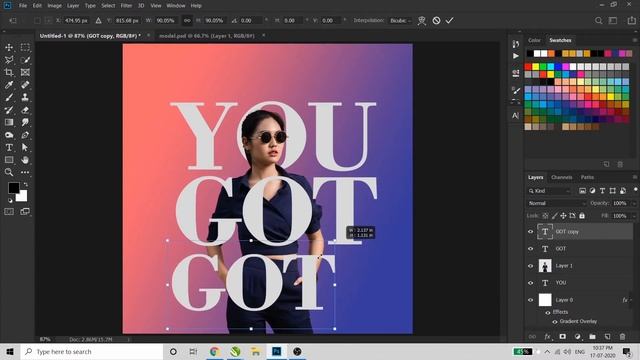Open the Image menu

point(54,6)
